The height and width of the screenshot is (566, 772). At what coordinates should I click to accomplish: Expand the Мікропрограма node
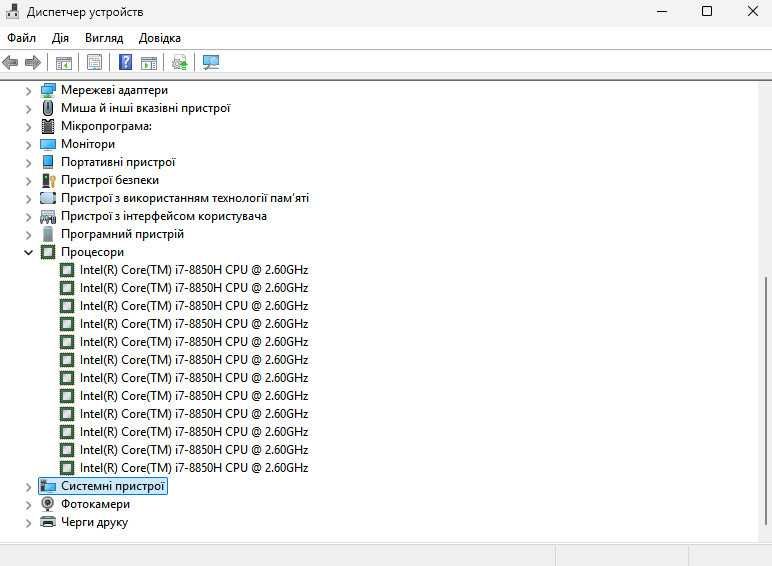click(x=28, y=127)
